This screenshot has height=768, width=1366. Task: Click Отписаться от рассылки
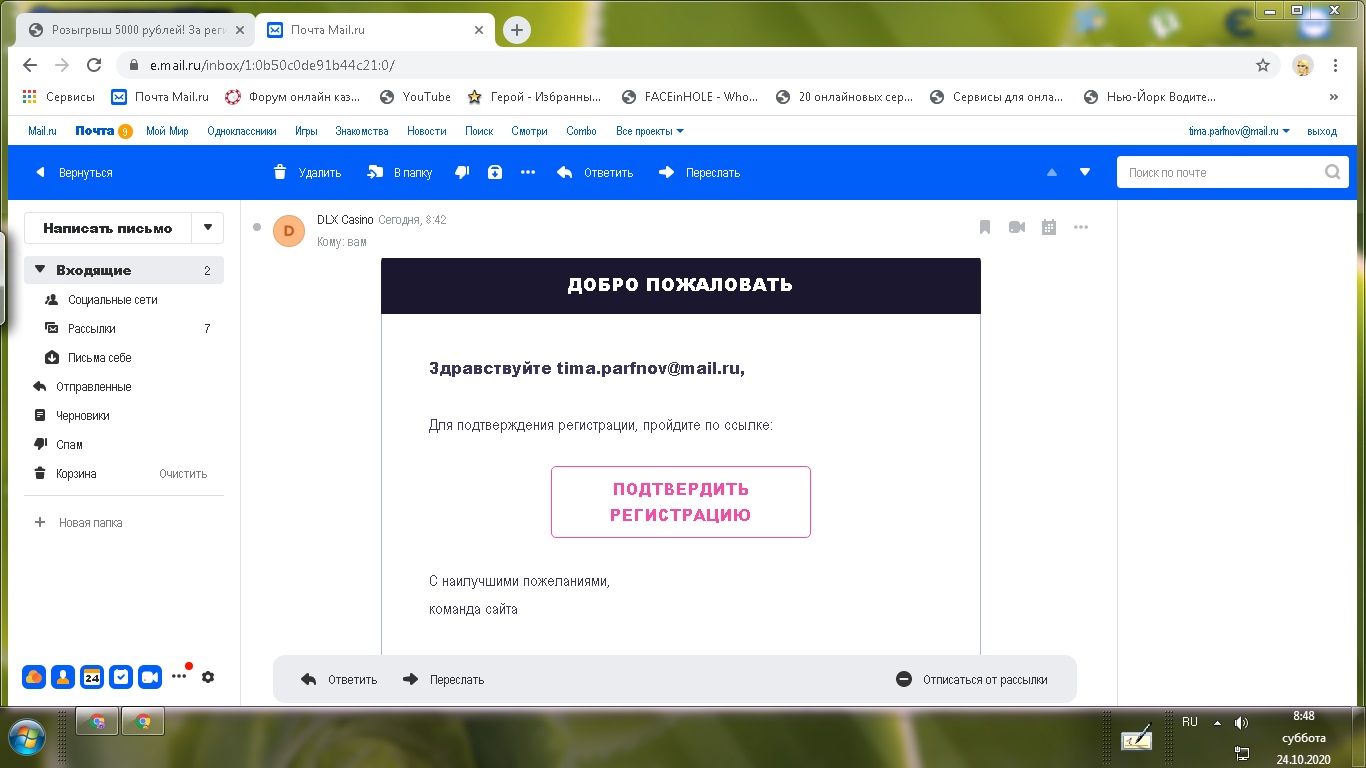972,679
